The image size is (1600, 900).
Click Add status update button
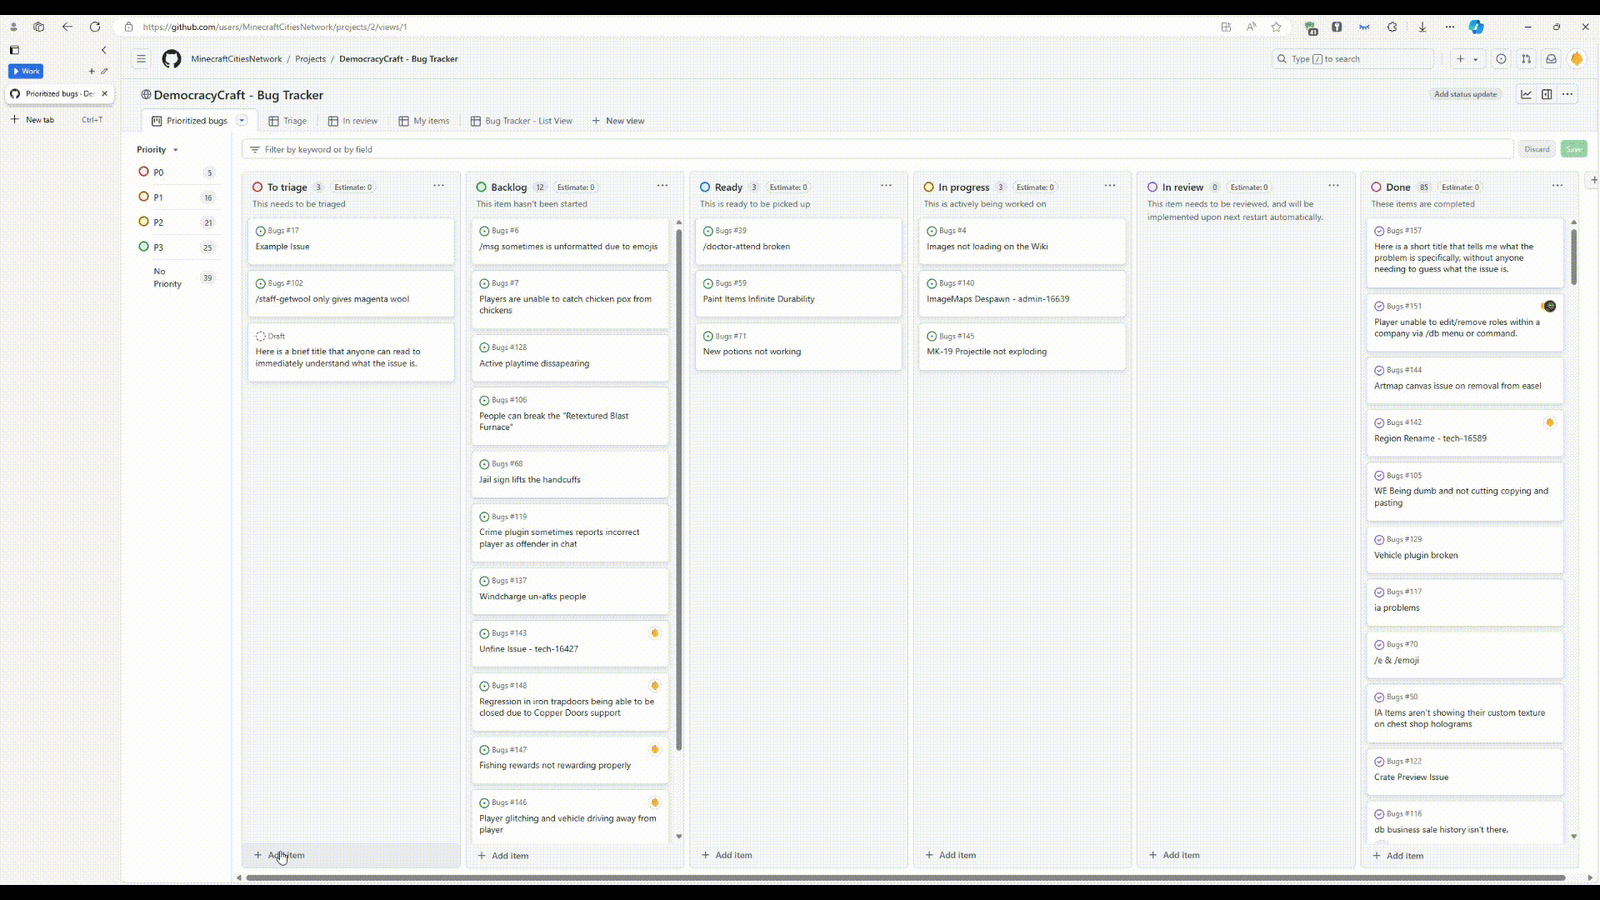click(1465, 94)
